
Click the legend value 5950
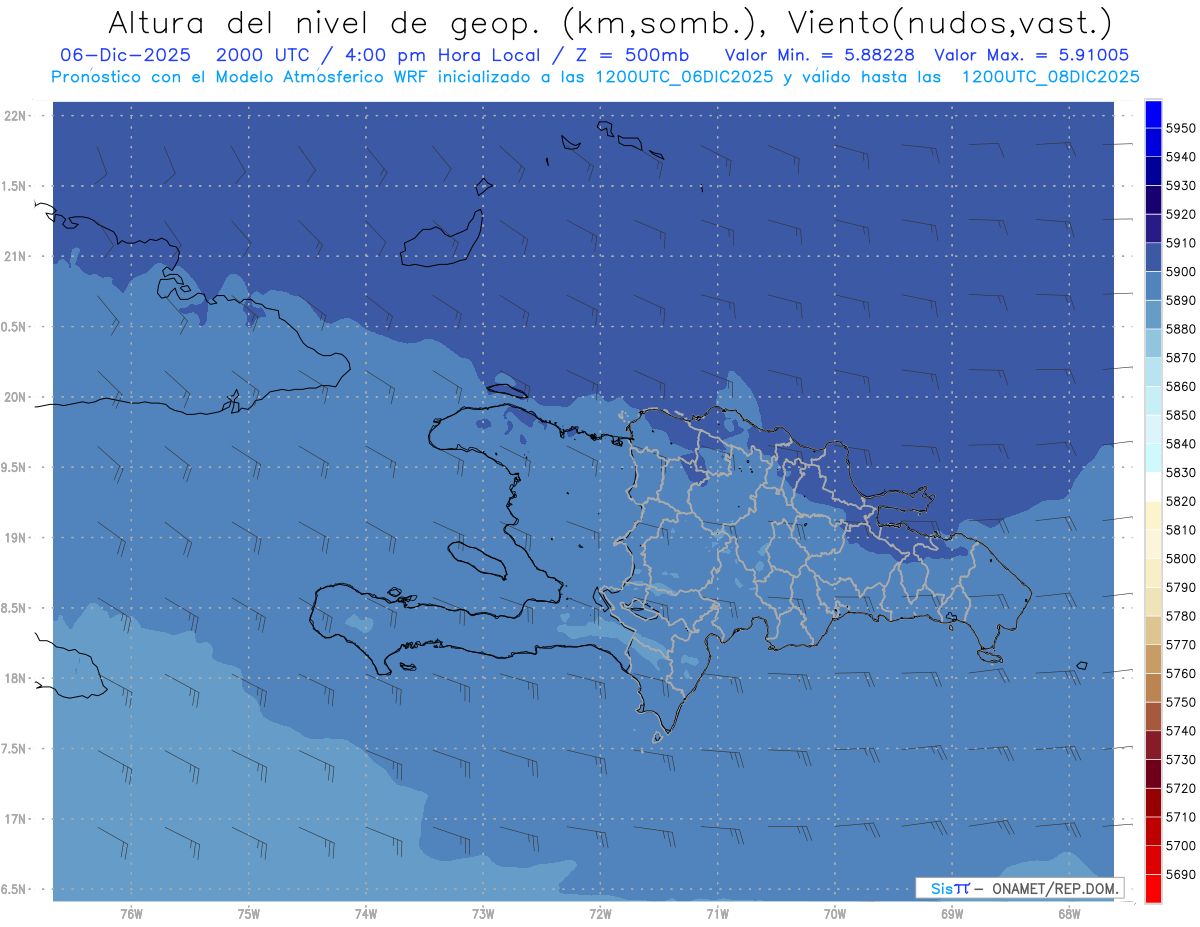tap(1180, 129)
